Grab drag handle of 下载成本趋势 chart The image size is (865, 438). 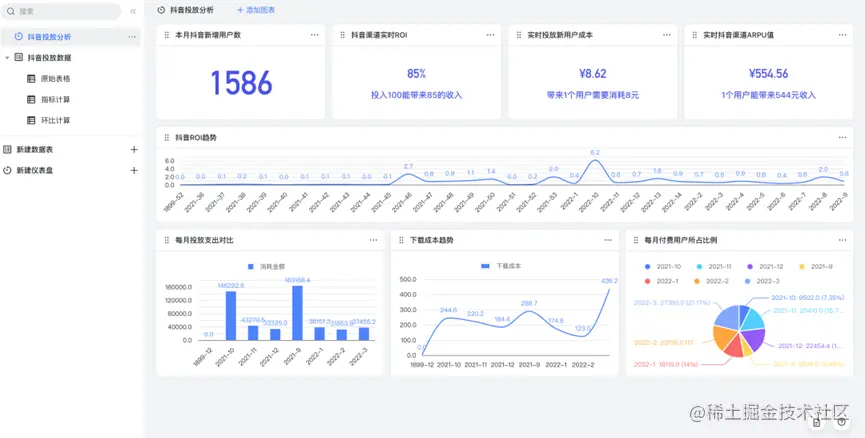coord(401,240)
